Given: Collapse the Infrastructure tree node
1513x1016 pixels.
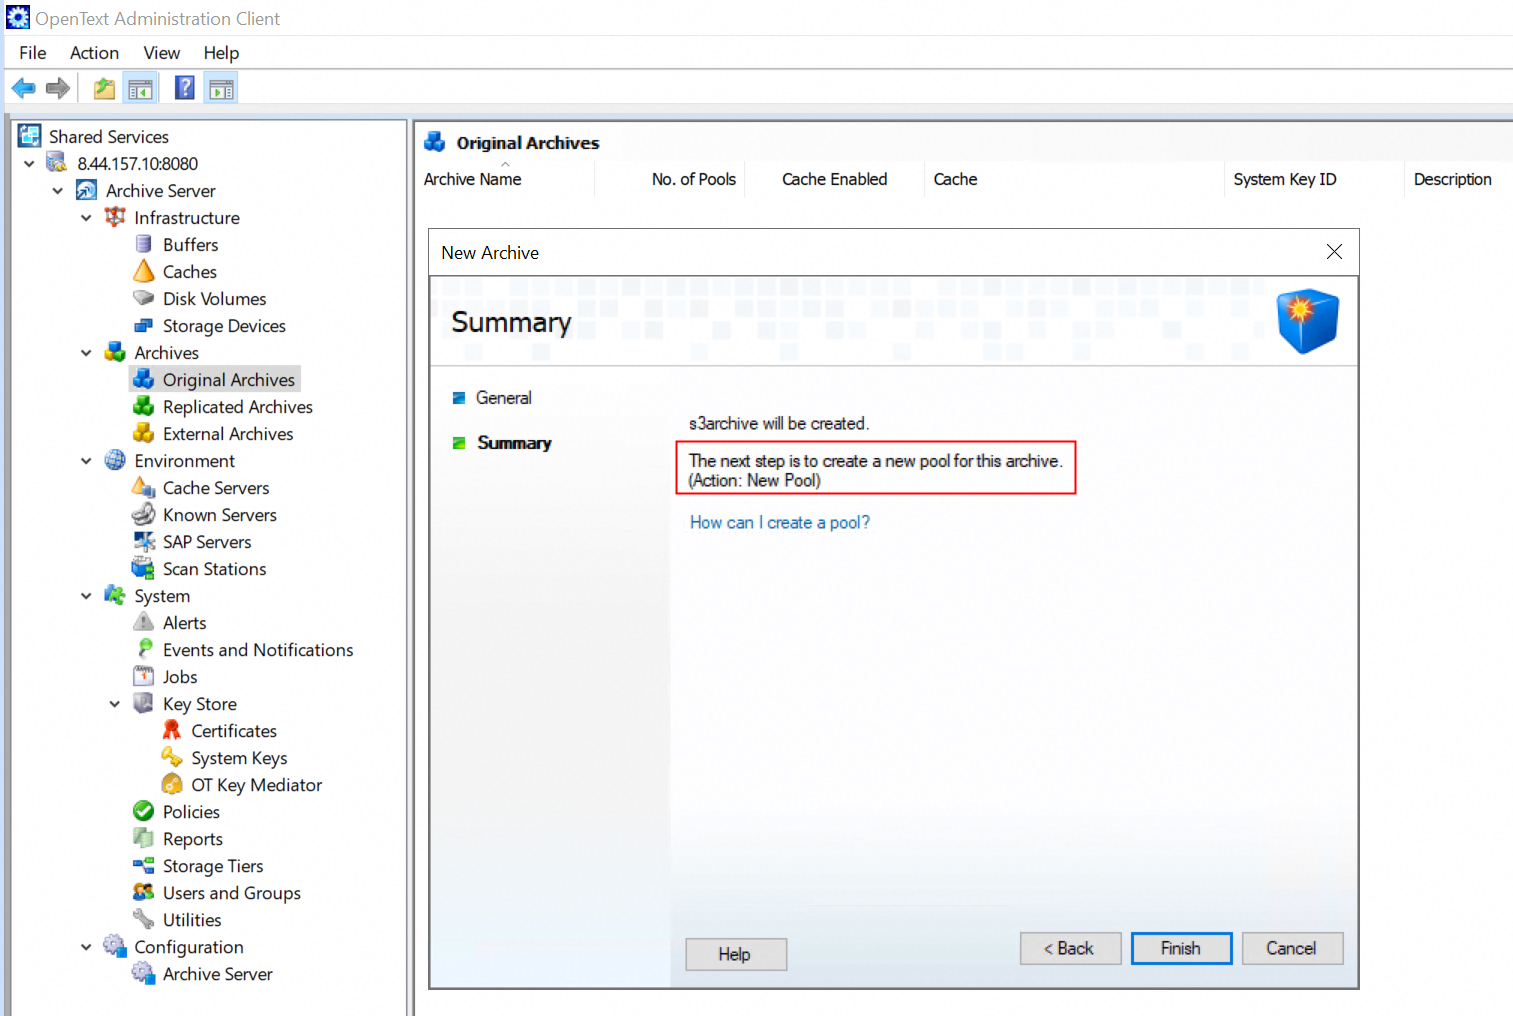Looking at the screenshot, I should pos(86,218).
